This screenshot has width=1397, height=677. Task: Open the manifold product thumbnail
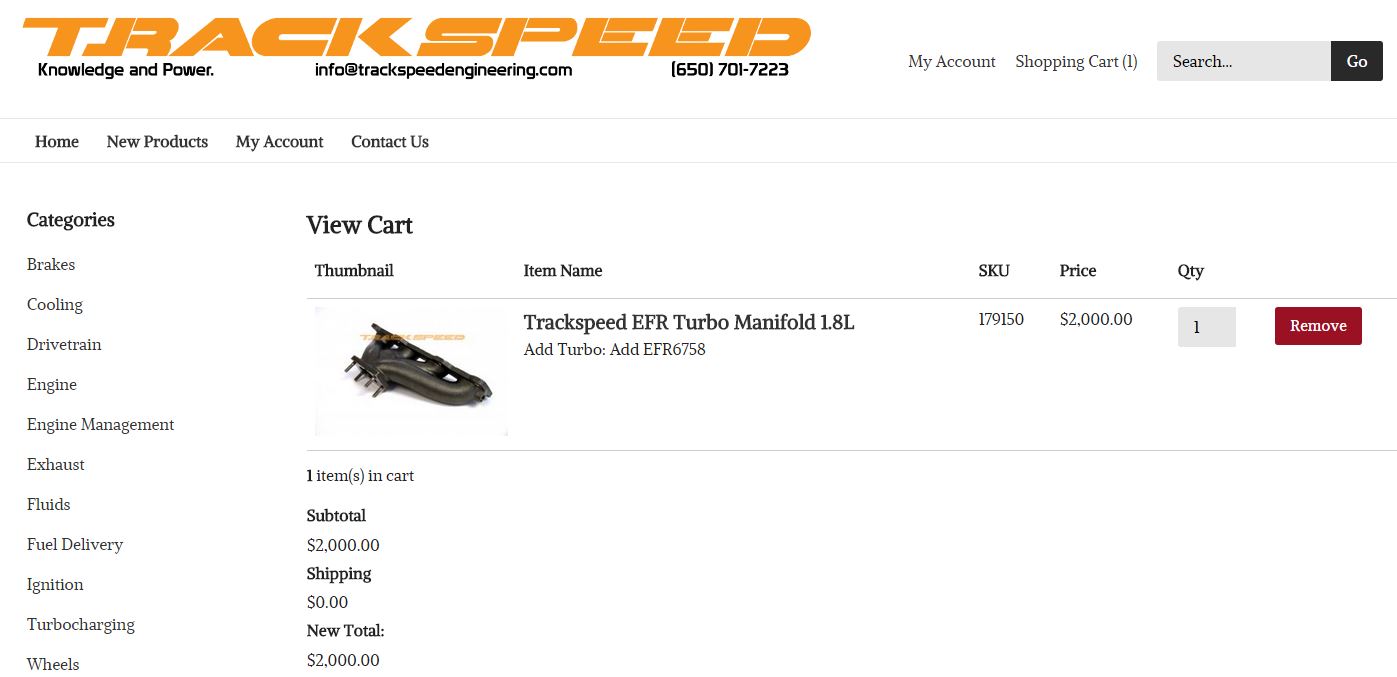[410, 371]
